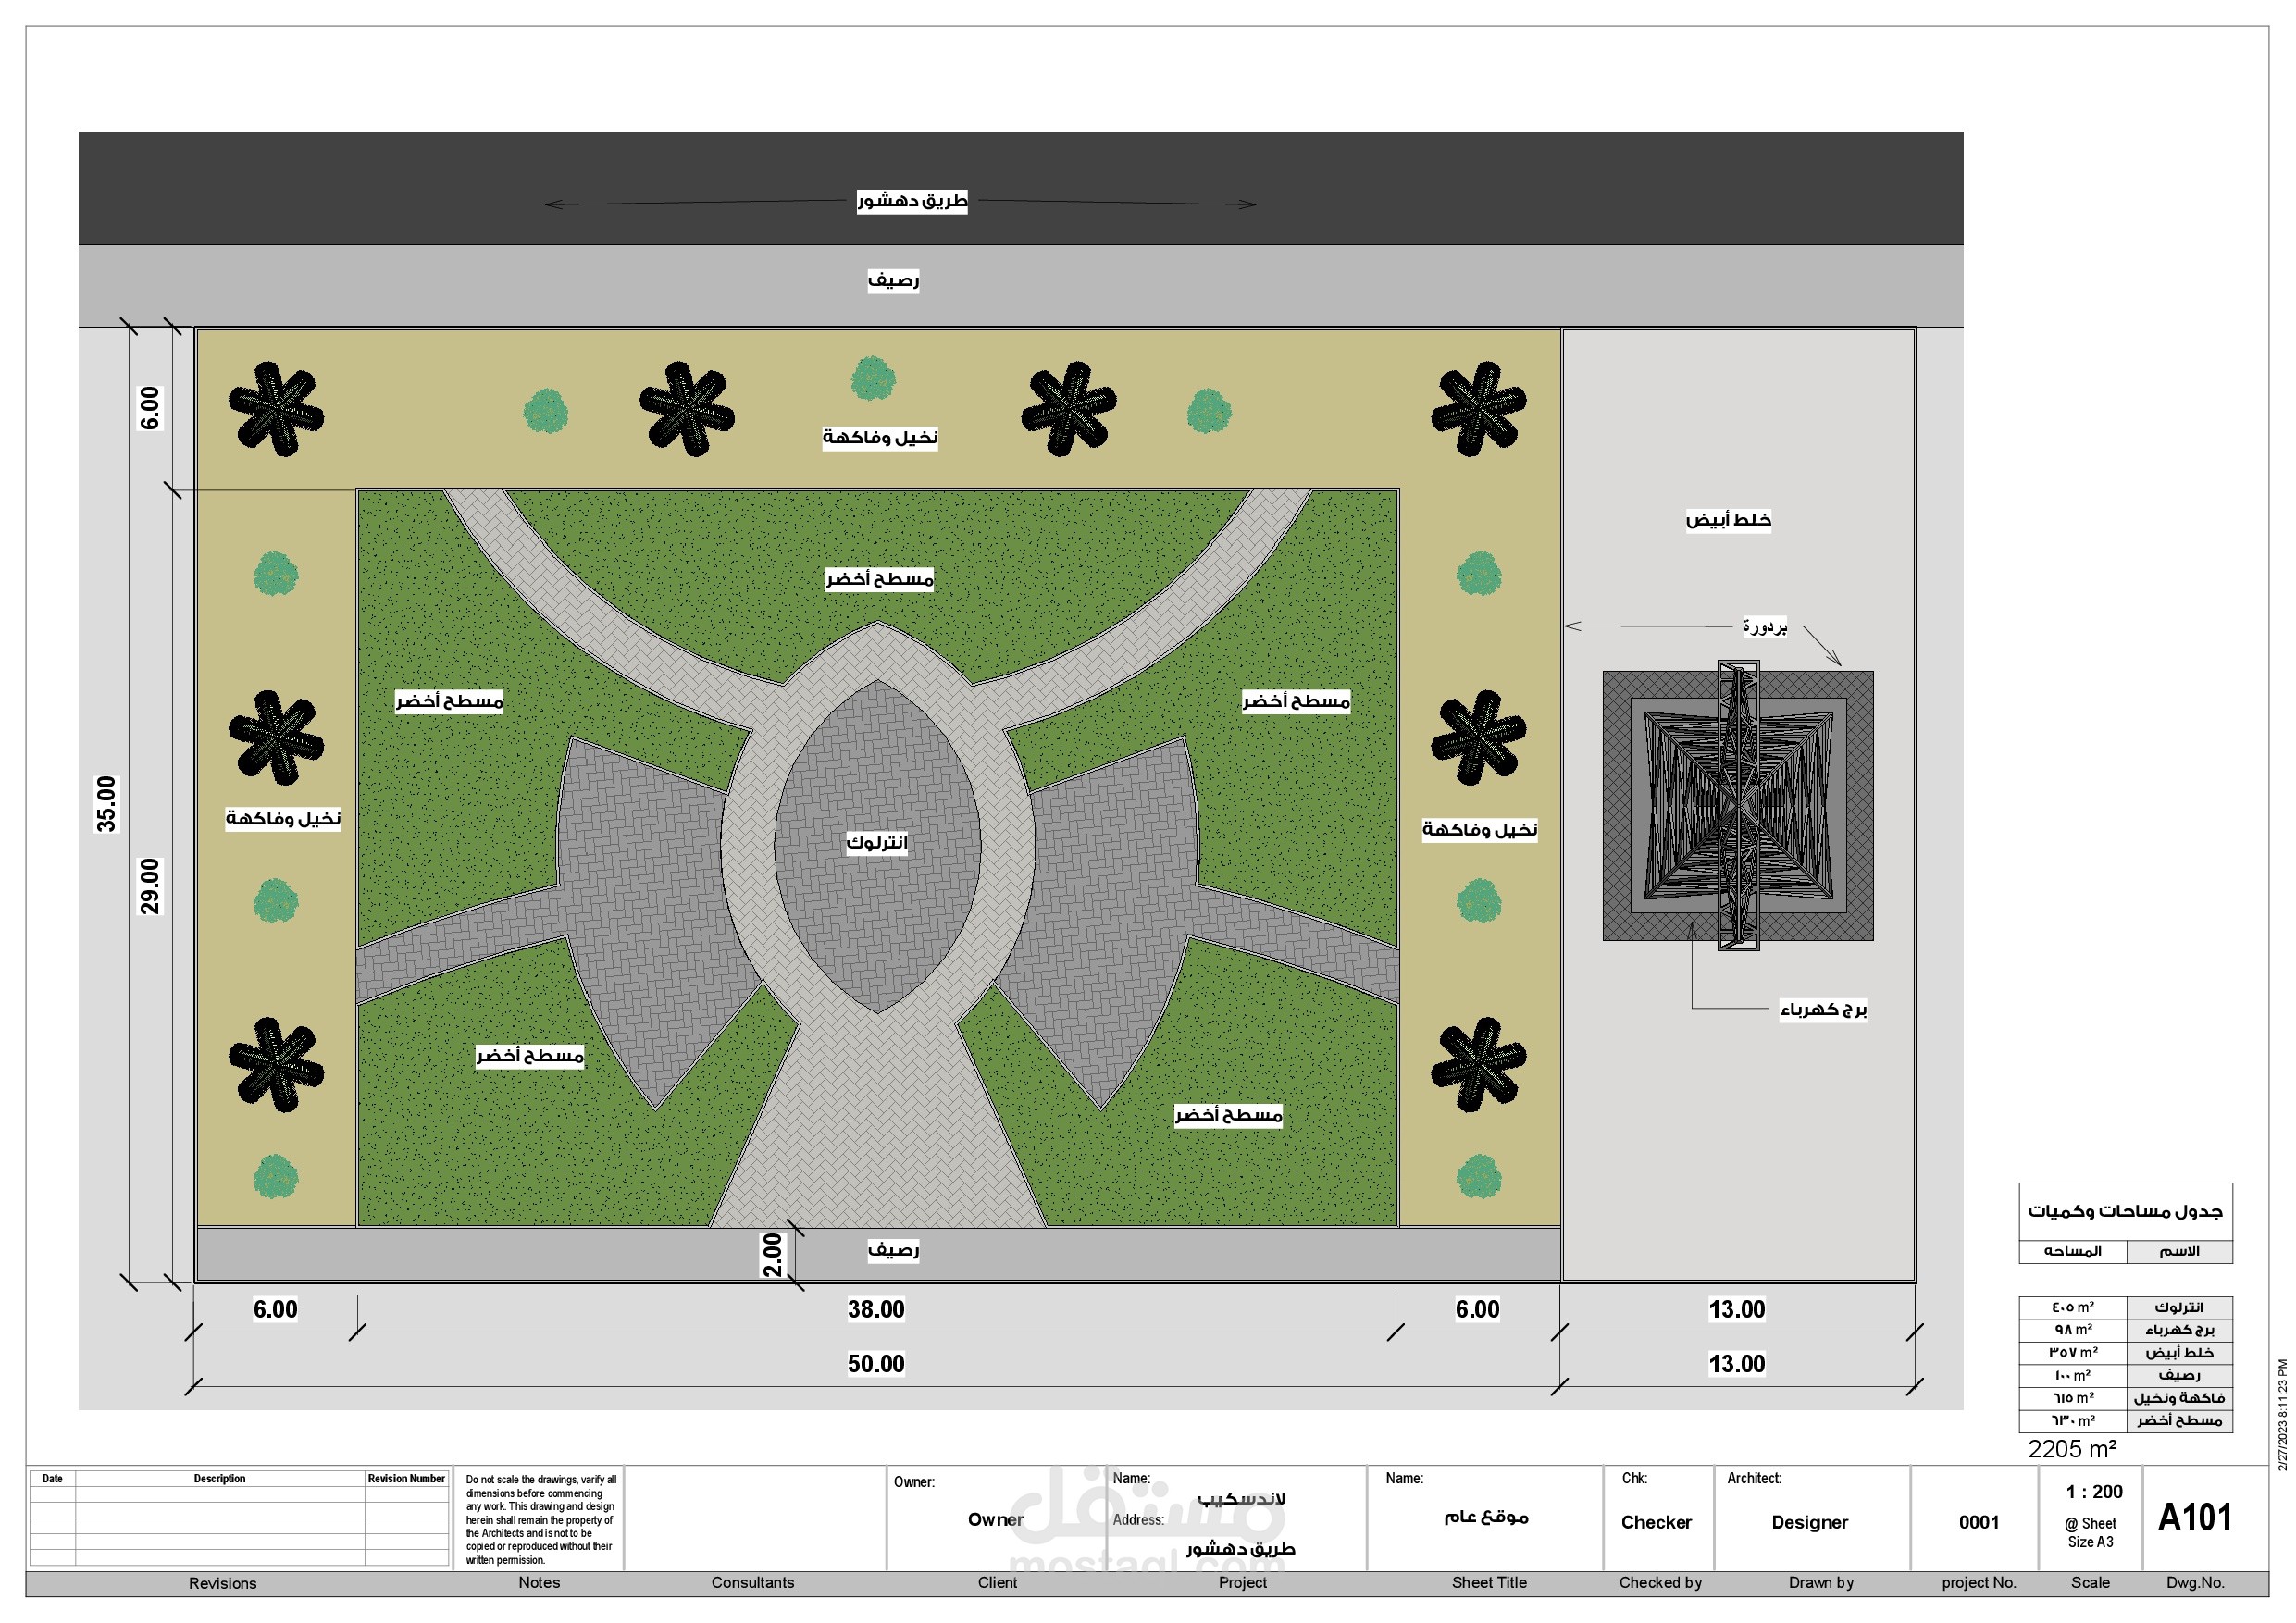The width and height of the screenshot is (2296, 1623).
Task: Select the انترلوك label in the central paving
Action: tap(877, 842)
